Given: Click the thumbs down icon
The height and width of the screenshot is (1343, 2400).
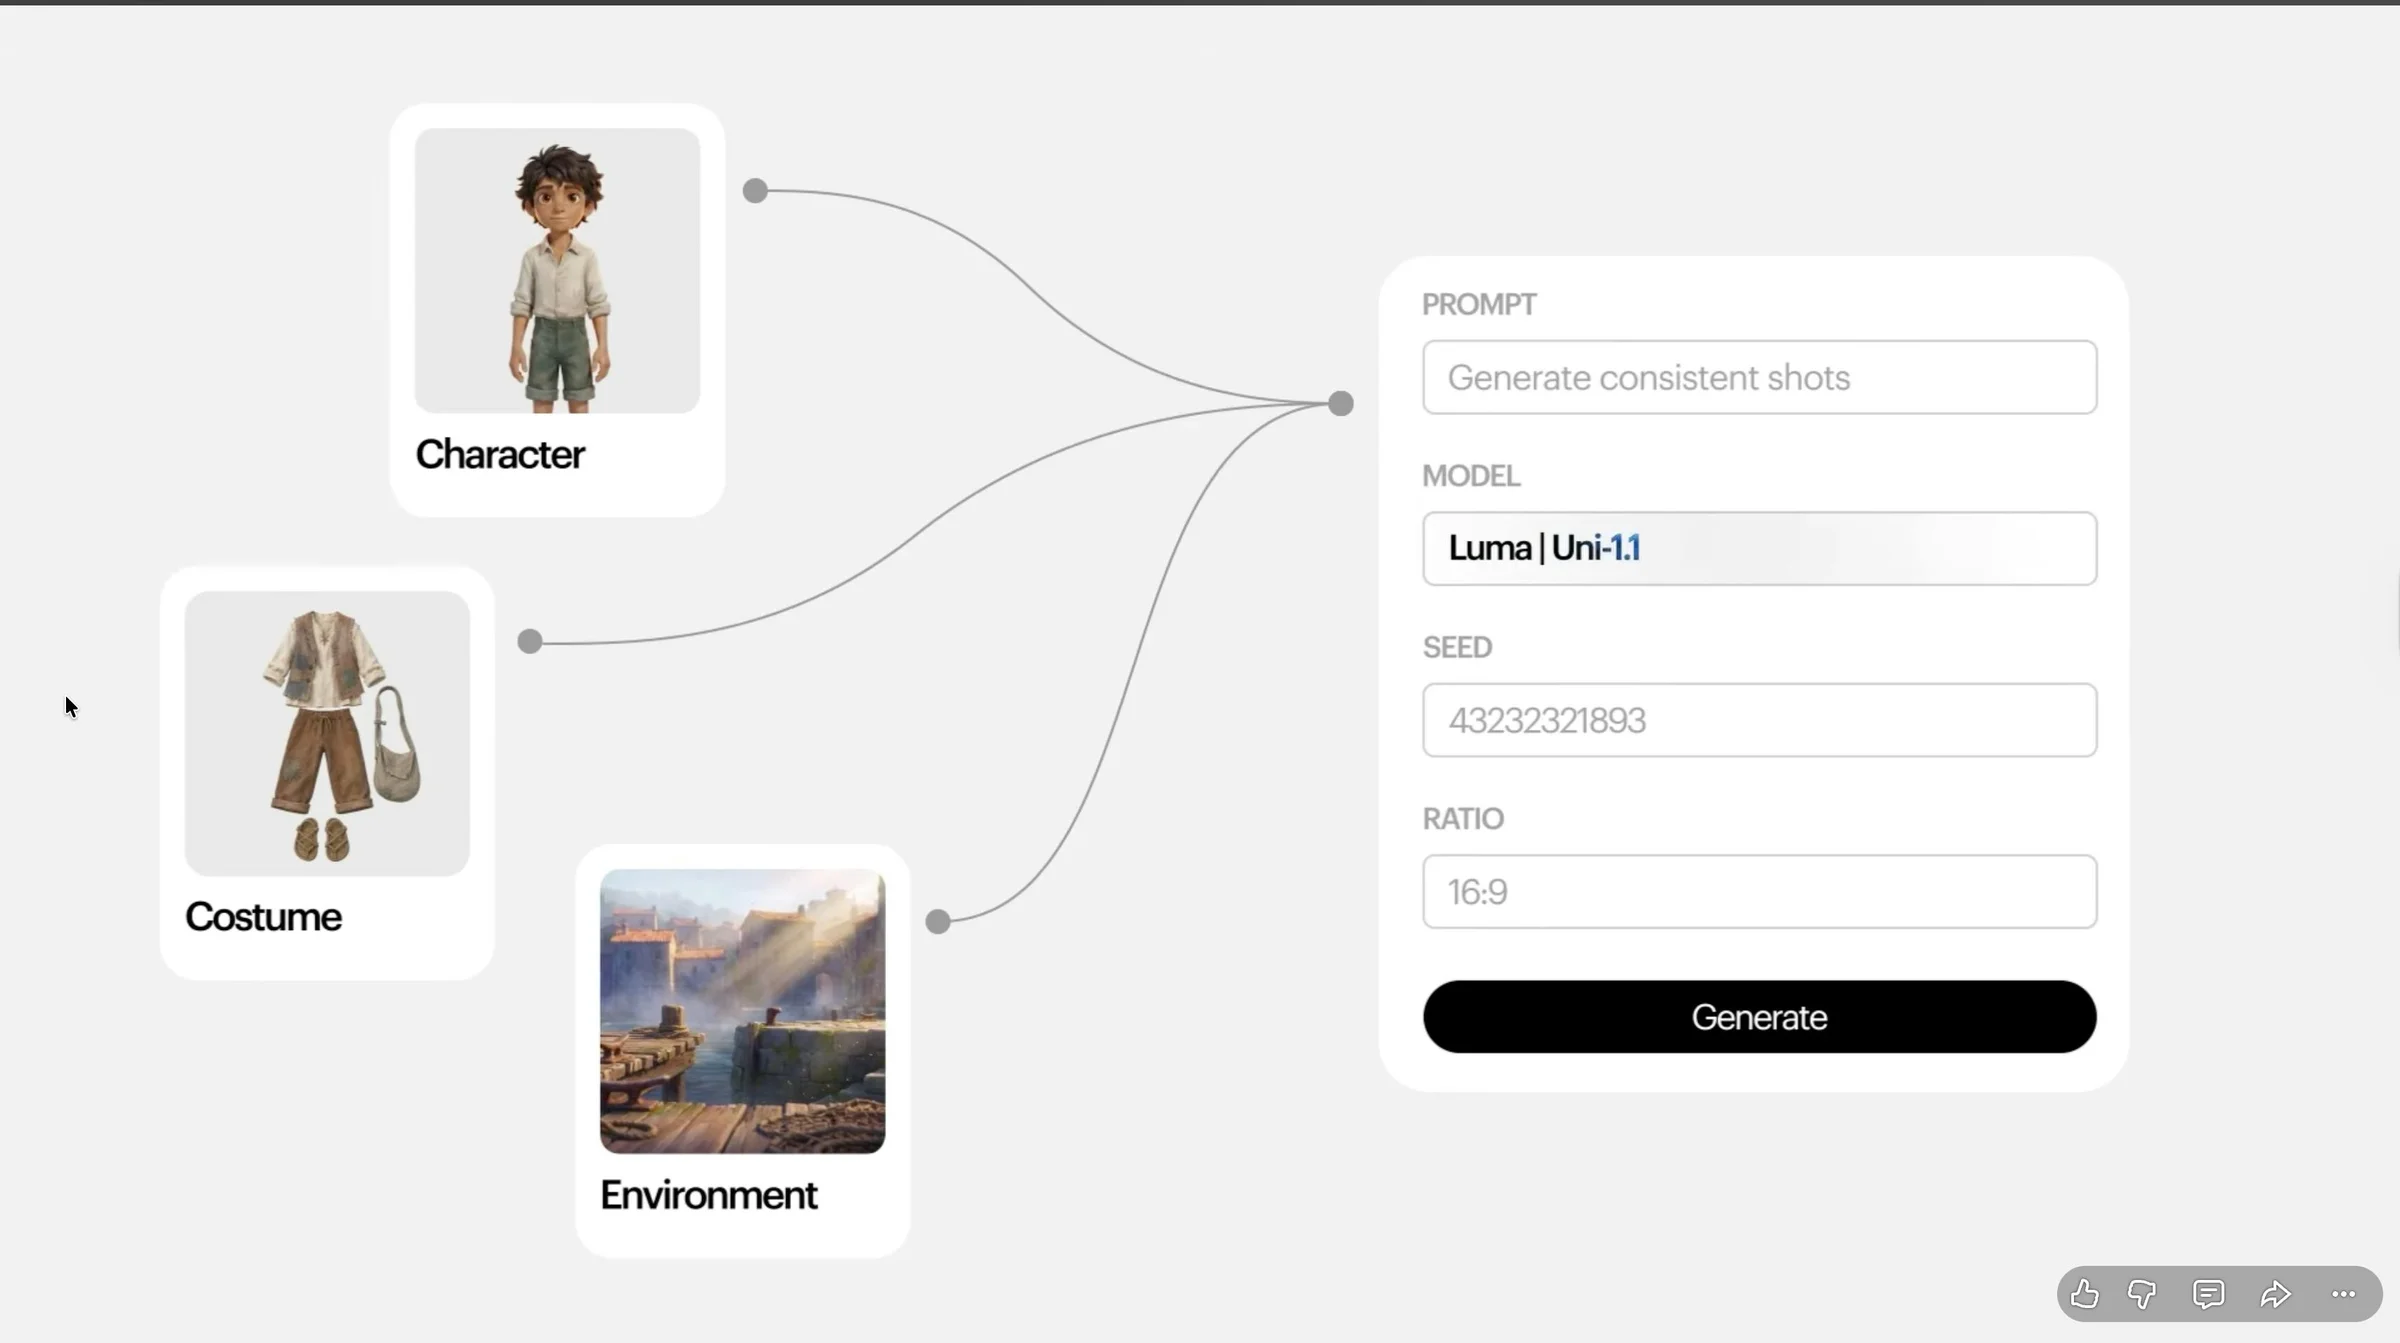Looking at the screenshot, I should coord(2142,1294).
